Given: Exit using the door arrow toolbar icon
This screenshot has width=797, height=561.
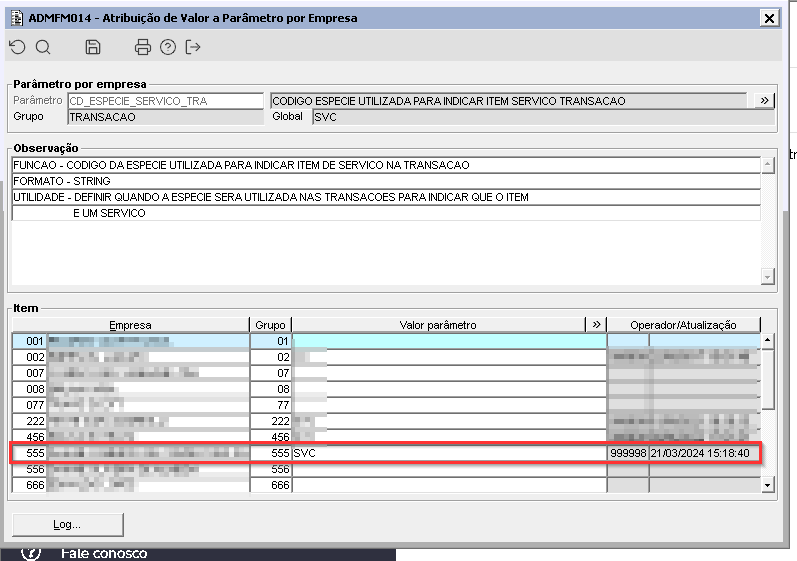Looking at the screenshot, I should point(193,47).
